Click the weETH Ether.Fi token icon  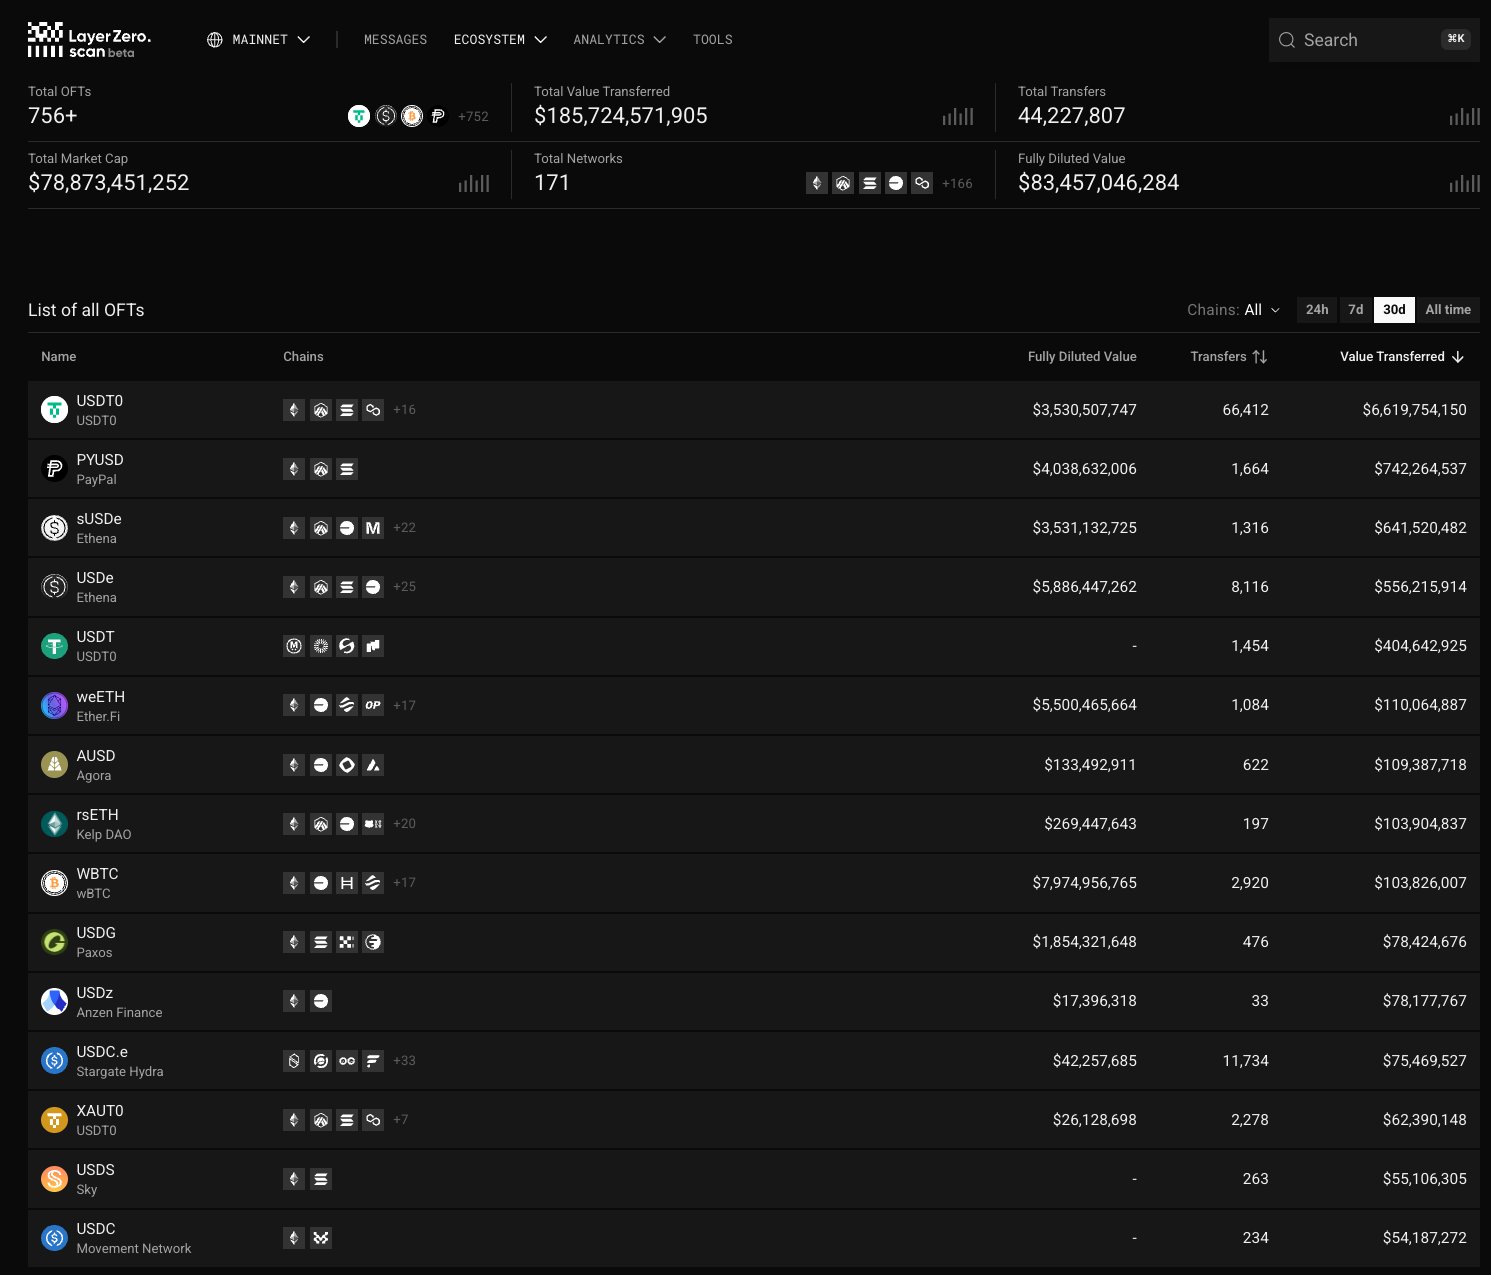(54, 706)
